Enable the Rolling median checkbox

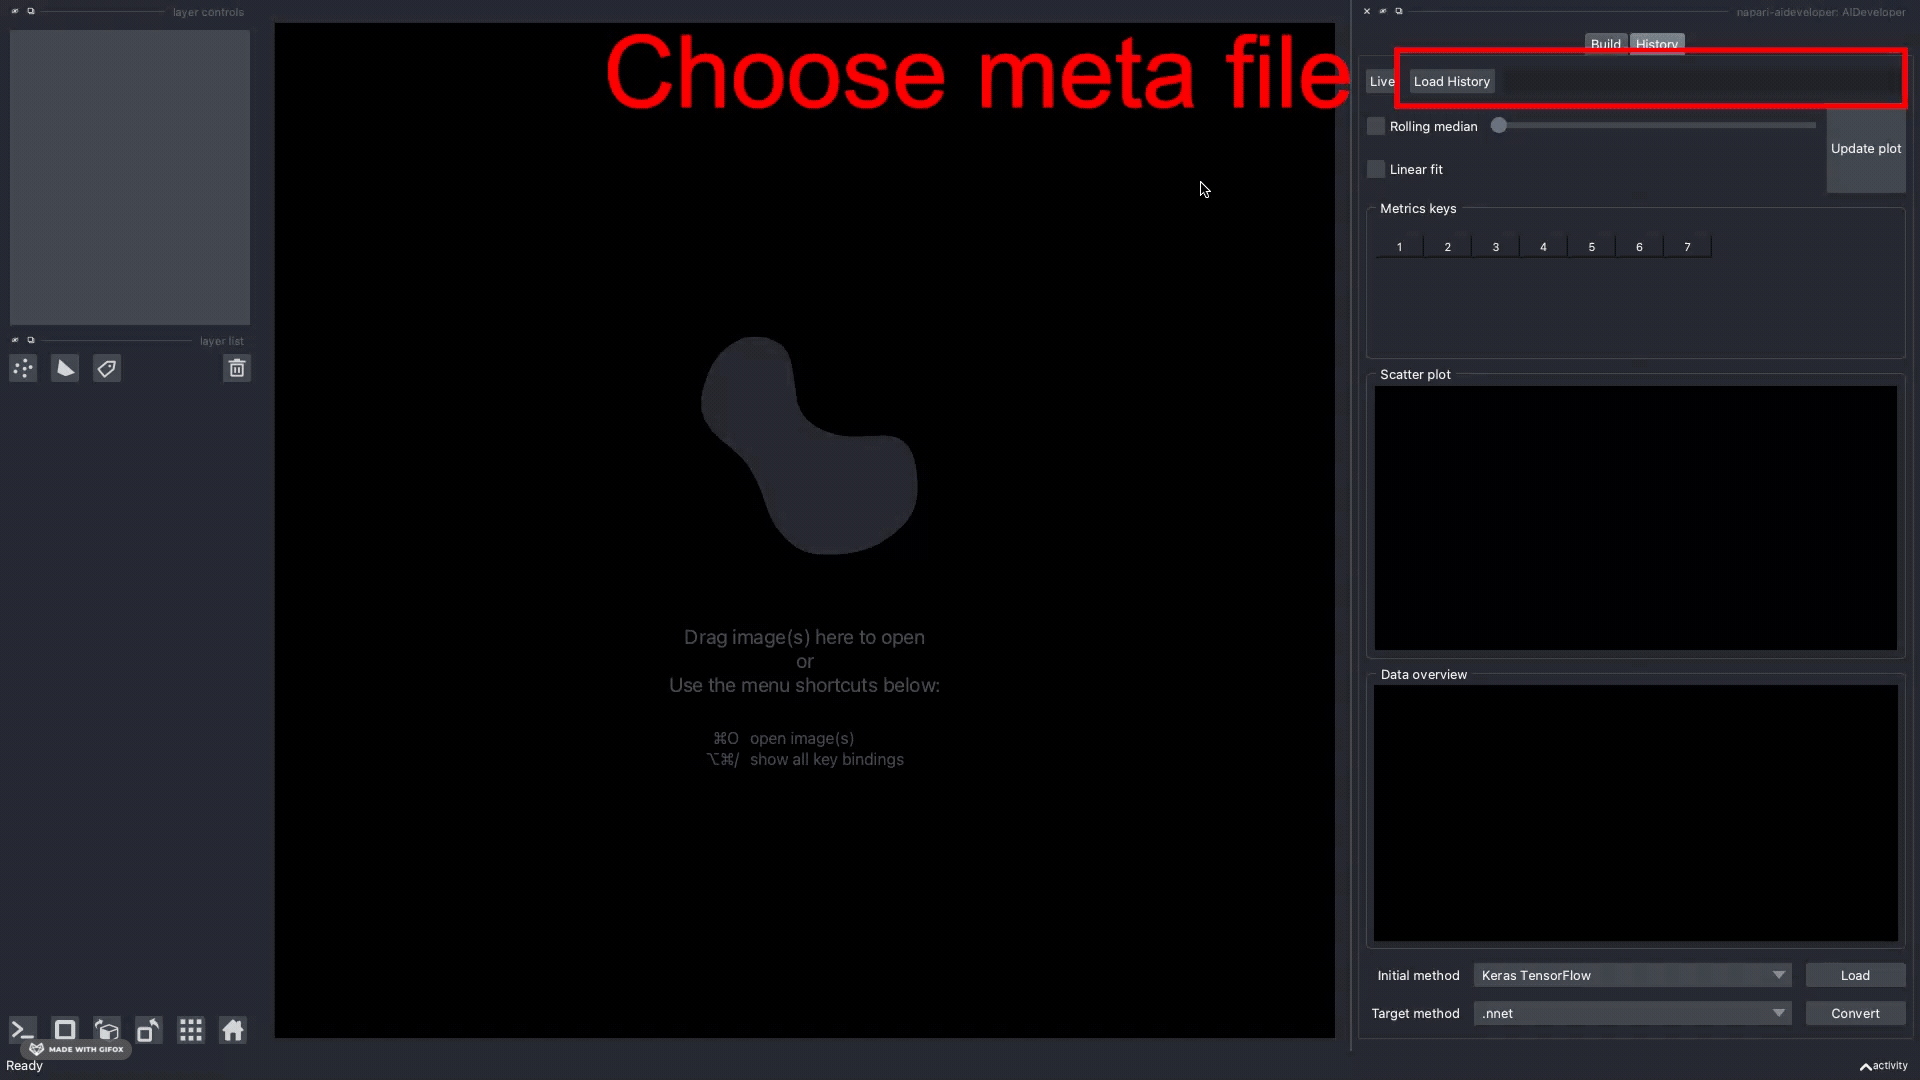pos(1376,126)
